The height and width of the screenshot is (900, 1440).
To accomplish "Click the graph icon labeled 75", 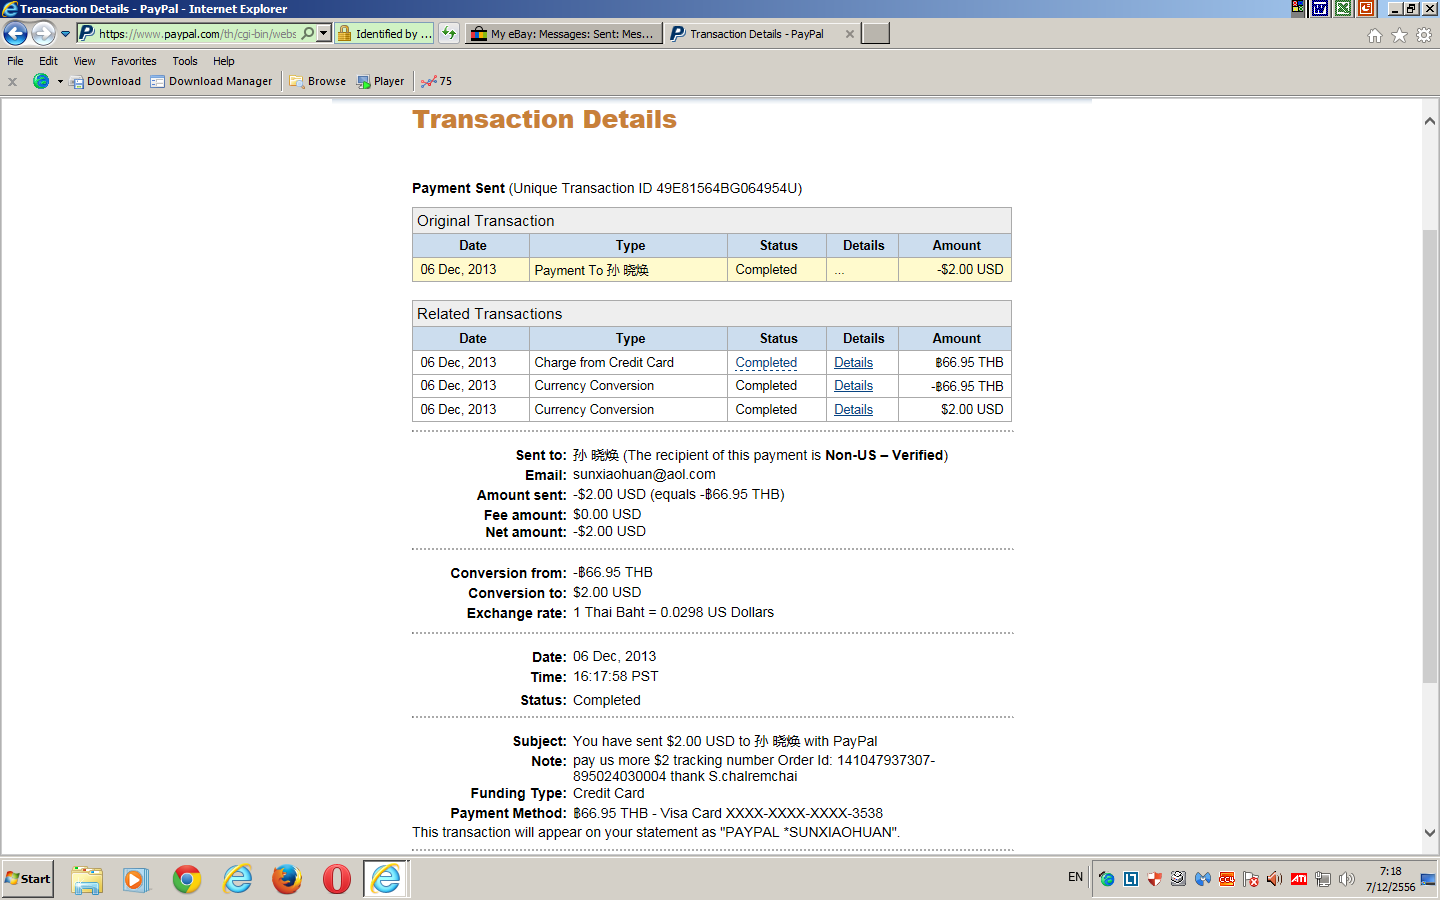I will 436,82.
